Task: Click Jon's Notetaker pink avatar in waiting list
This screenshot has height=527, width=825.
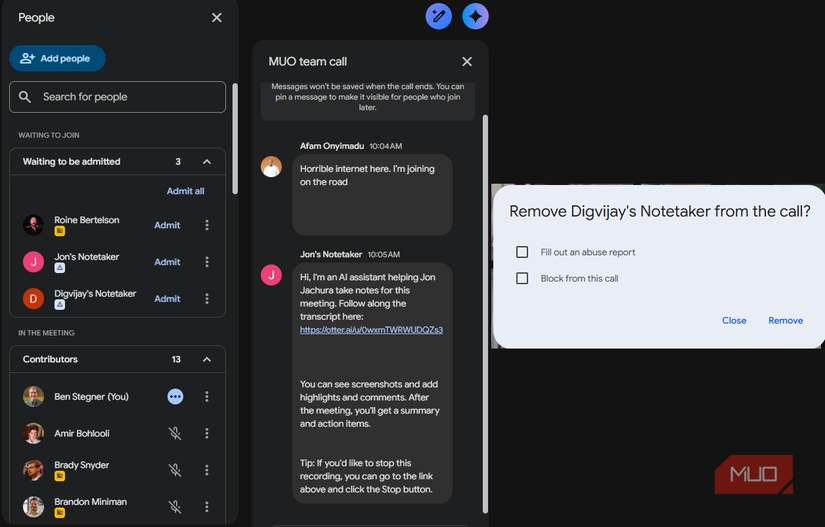Action: tap(33, 262)
